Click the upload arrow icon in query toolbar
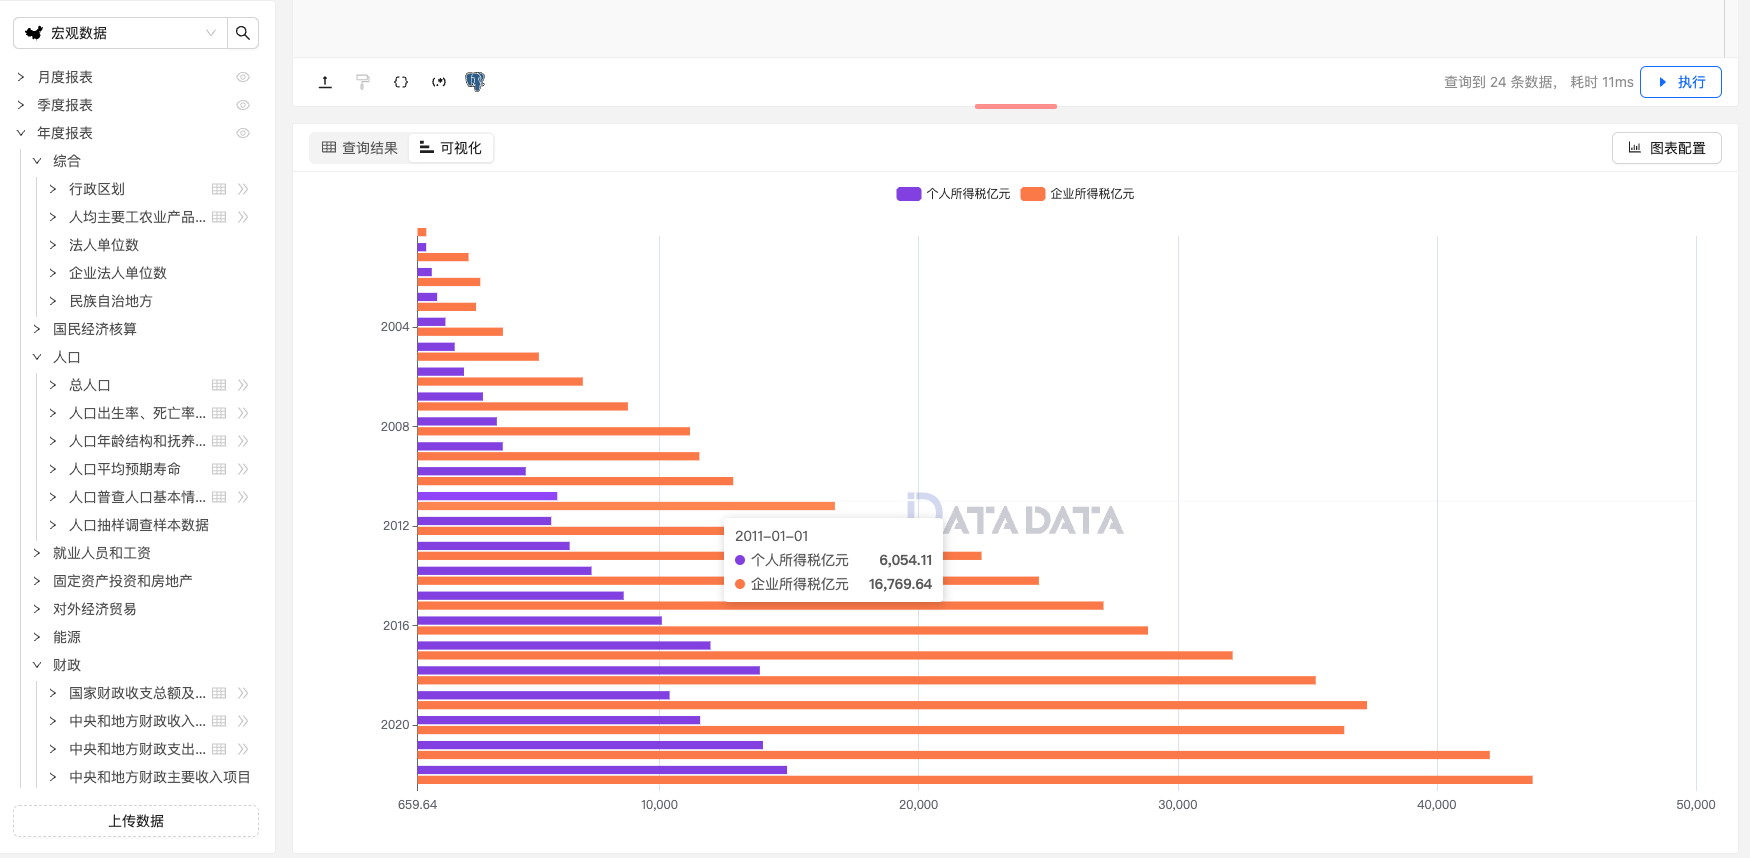The image size is (1750, 858). [x=325, y=82]
